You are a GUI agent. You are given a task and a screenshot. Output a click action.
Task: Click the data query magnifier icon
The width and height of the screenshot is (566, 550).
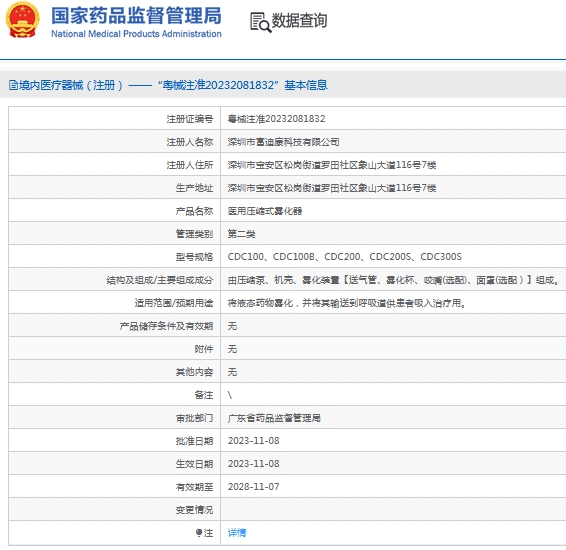point(261,22)
